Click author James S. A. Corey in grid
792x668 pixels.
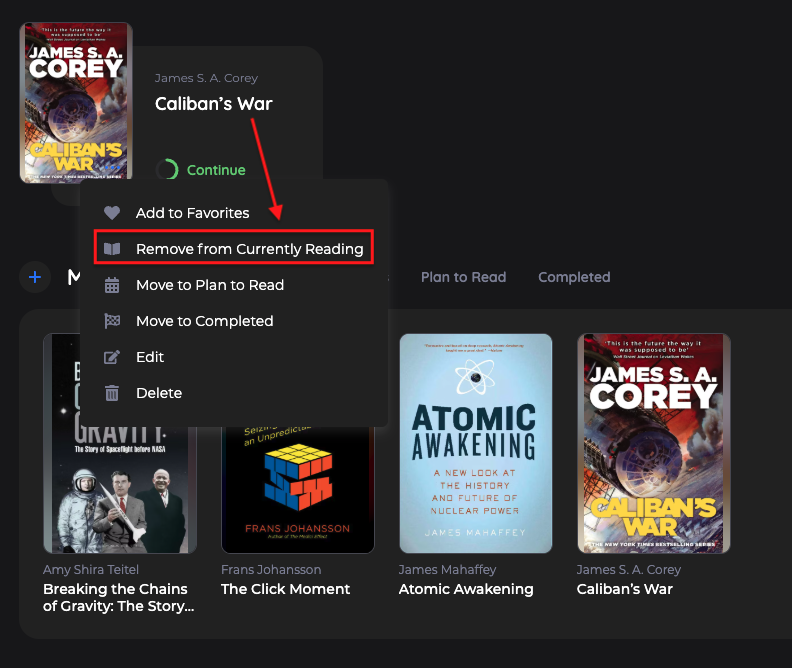629,570
